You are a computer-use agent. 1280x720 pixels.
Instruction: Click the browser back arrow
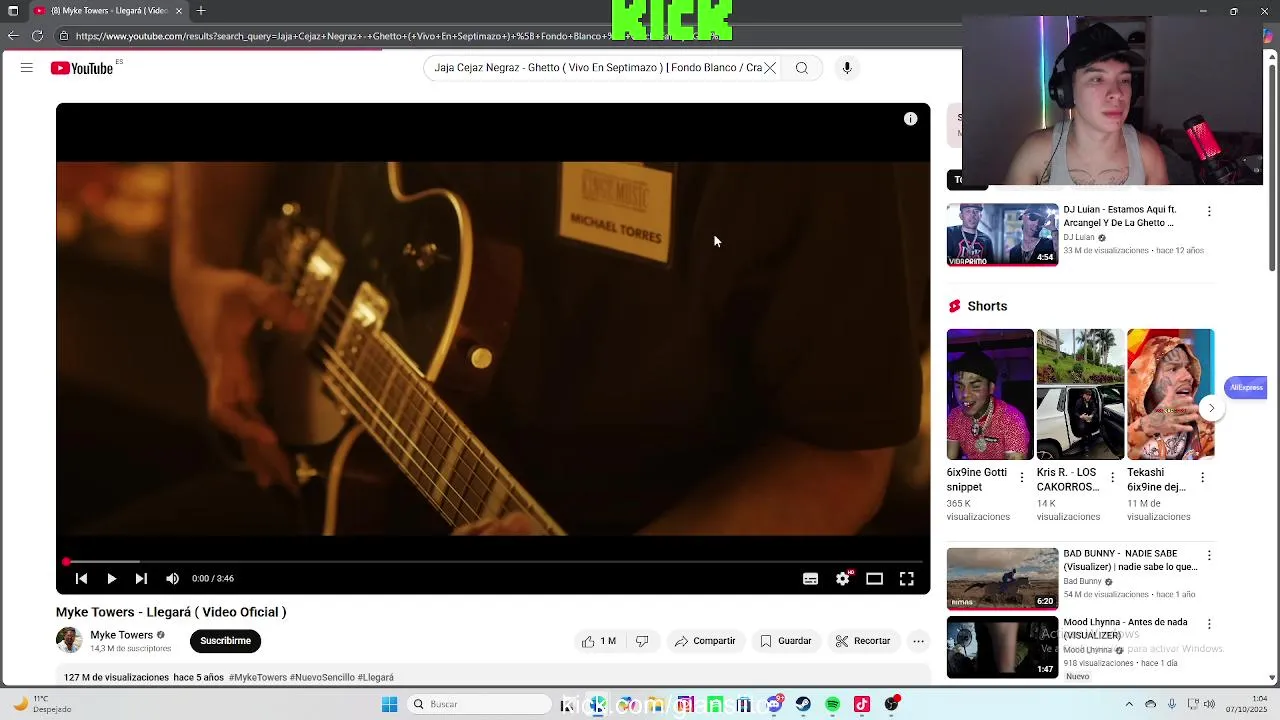12,36
